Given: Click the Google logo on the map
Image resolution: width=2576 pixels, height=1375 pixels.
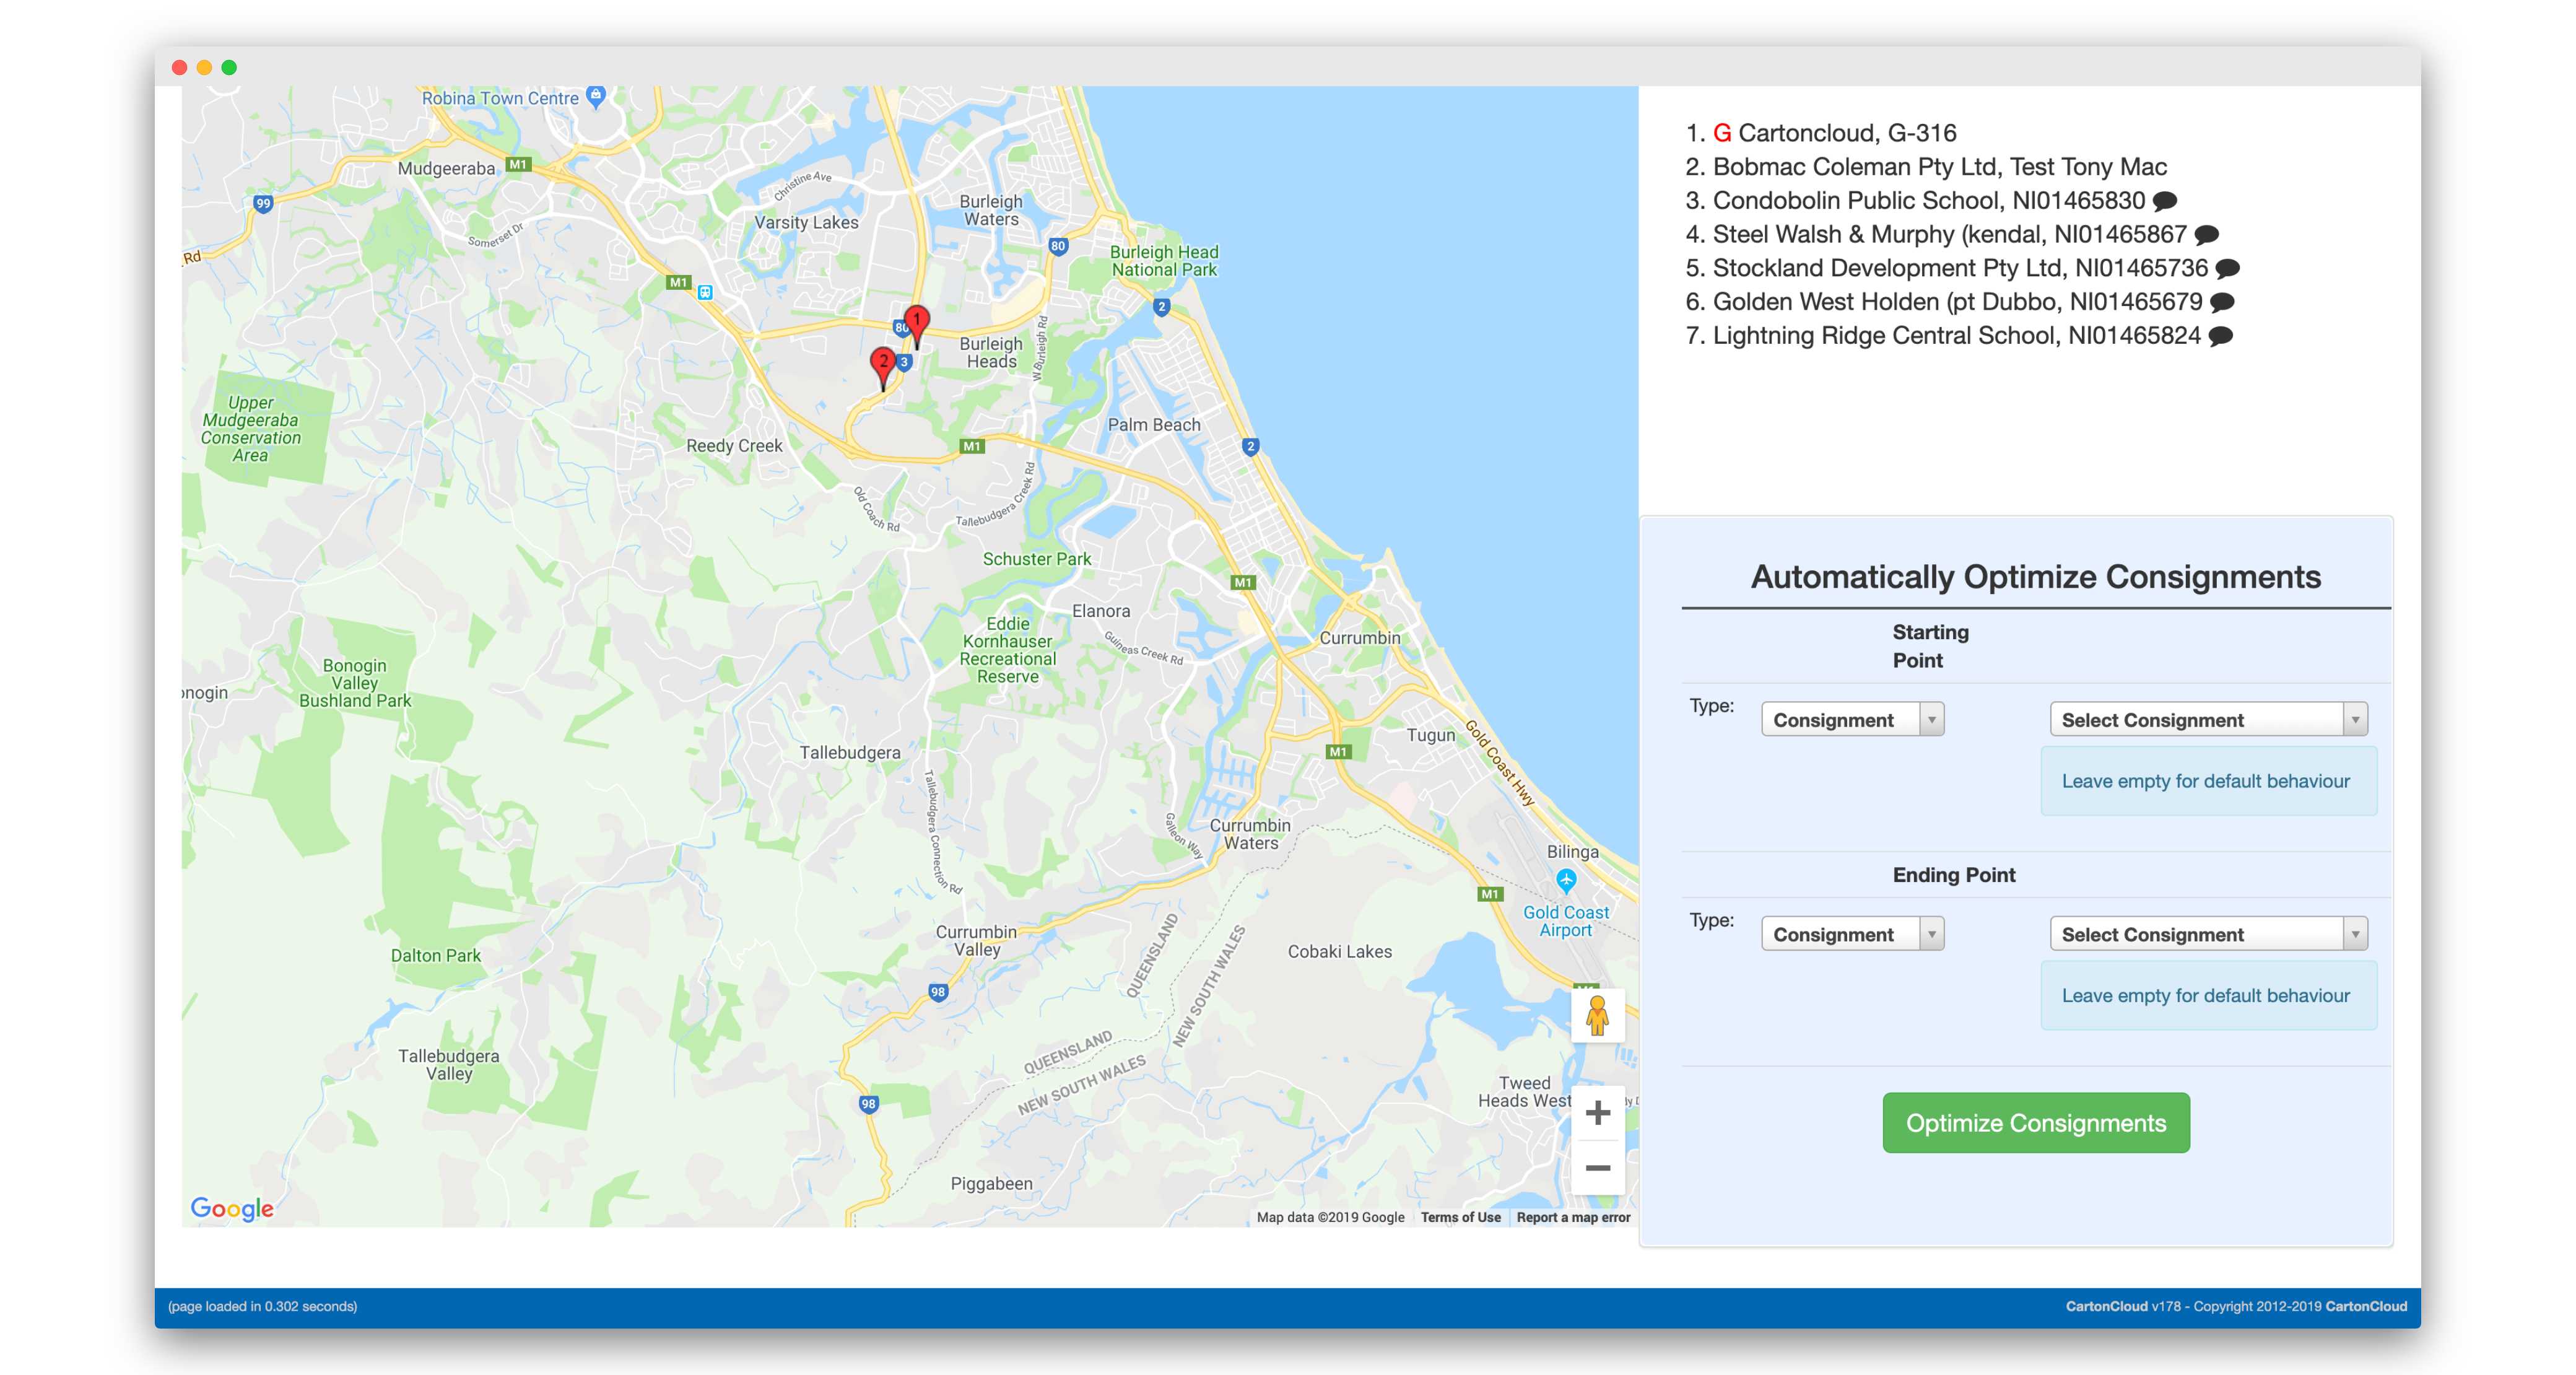Looking at the screenshot, I should click(x=231, y=1208).
